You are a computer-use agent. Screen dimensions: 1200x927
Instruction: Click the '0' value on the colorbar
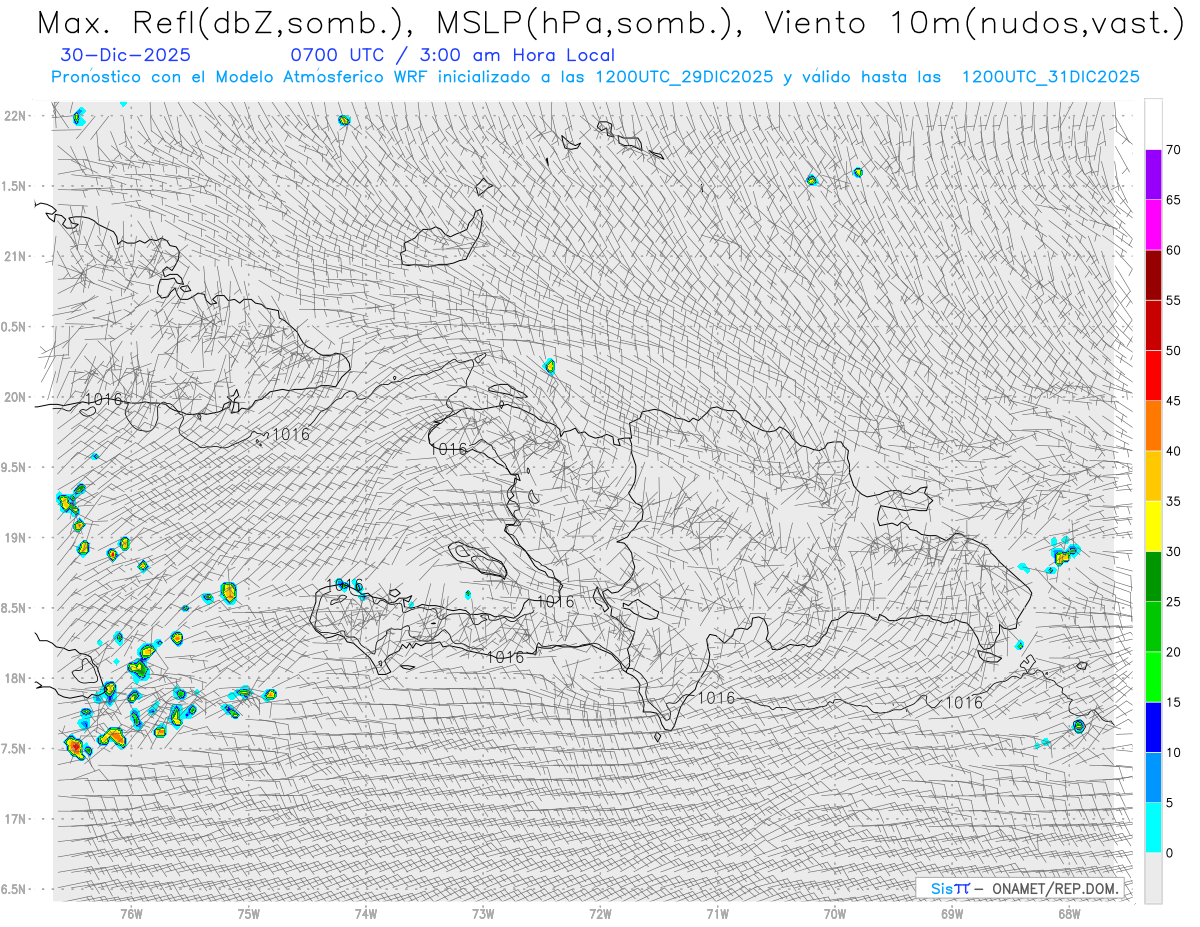coord(1169,853)
